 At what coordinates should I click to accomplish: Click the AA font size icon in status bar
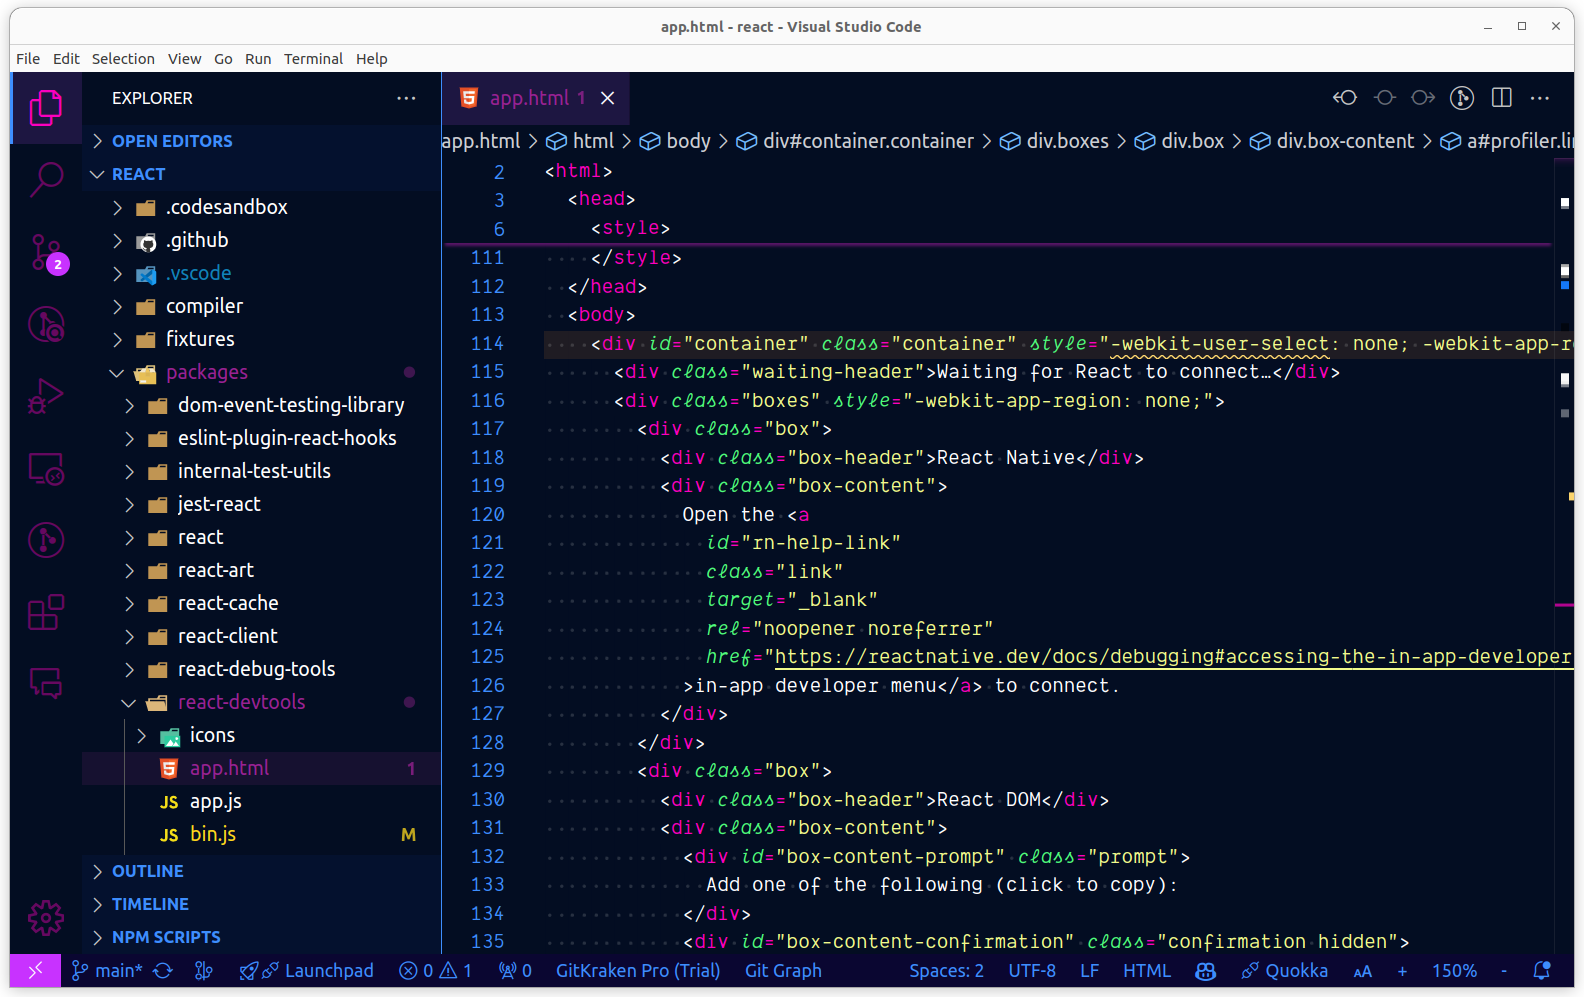pyautogui.click(x=1362, y=971)
